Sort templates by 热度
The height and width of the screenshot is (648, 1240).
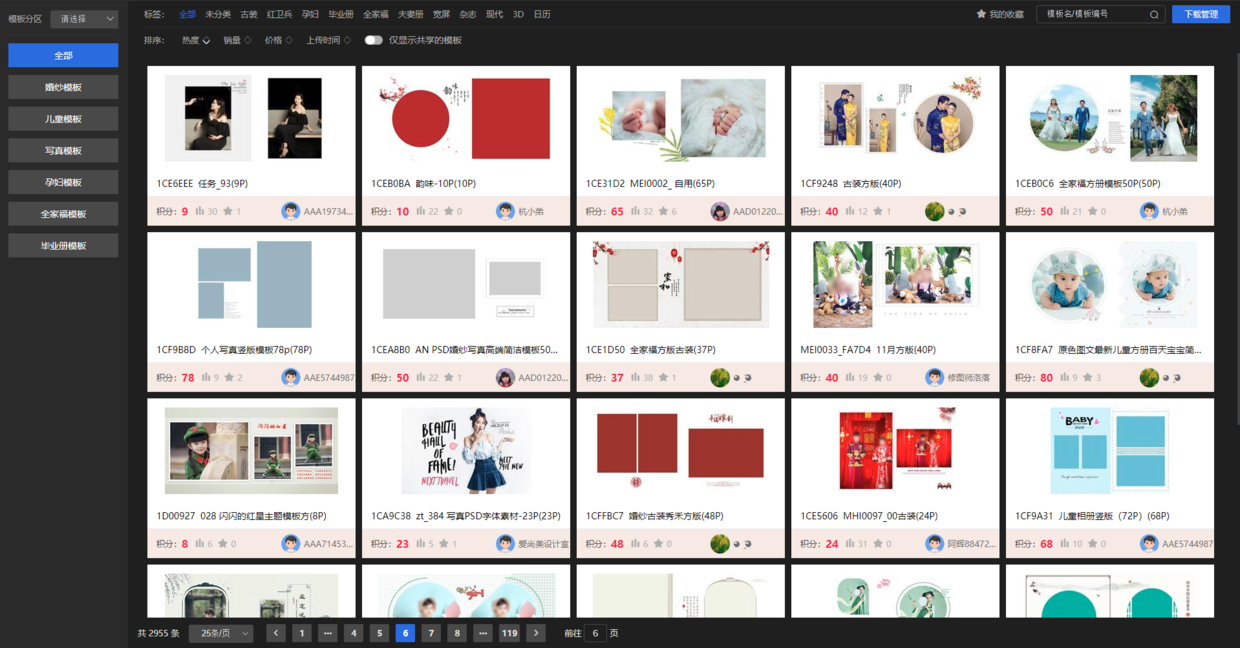coord(195,41)
